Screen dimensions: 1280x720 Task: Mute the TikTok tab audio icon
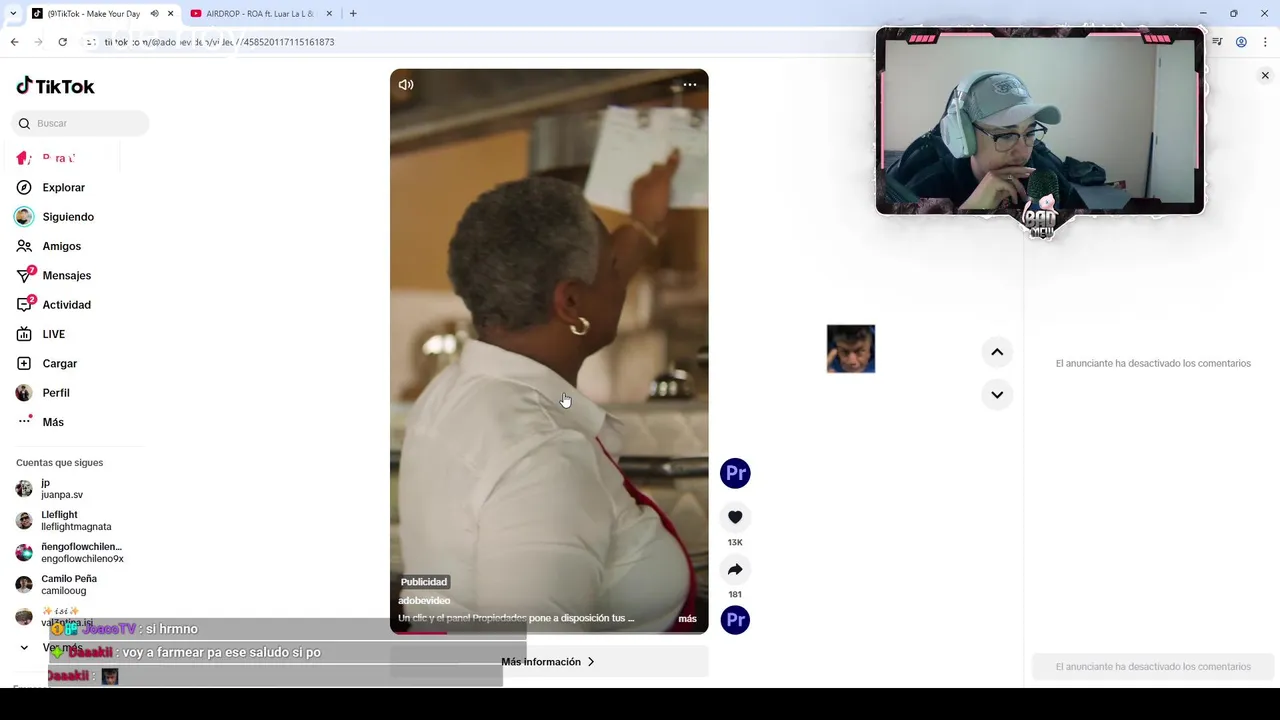pos(154,14)
